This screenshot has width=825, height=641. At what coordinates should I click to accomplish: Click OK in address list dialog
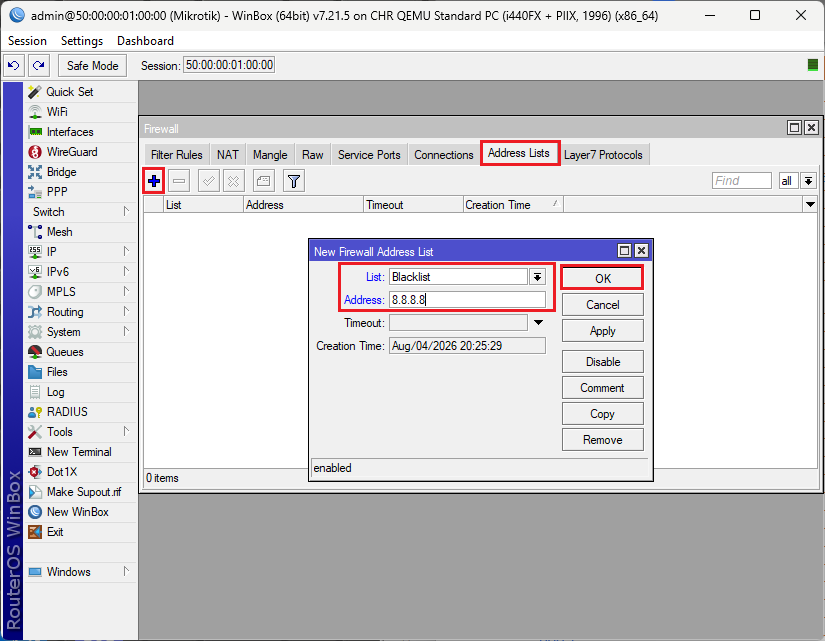click(602, 278)
